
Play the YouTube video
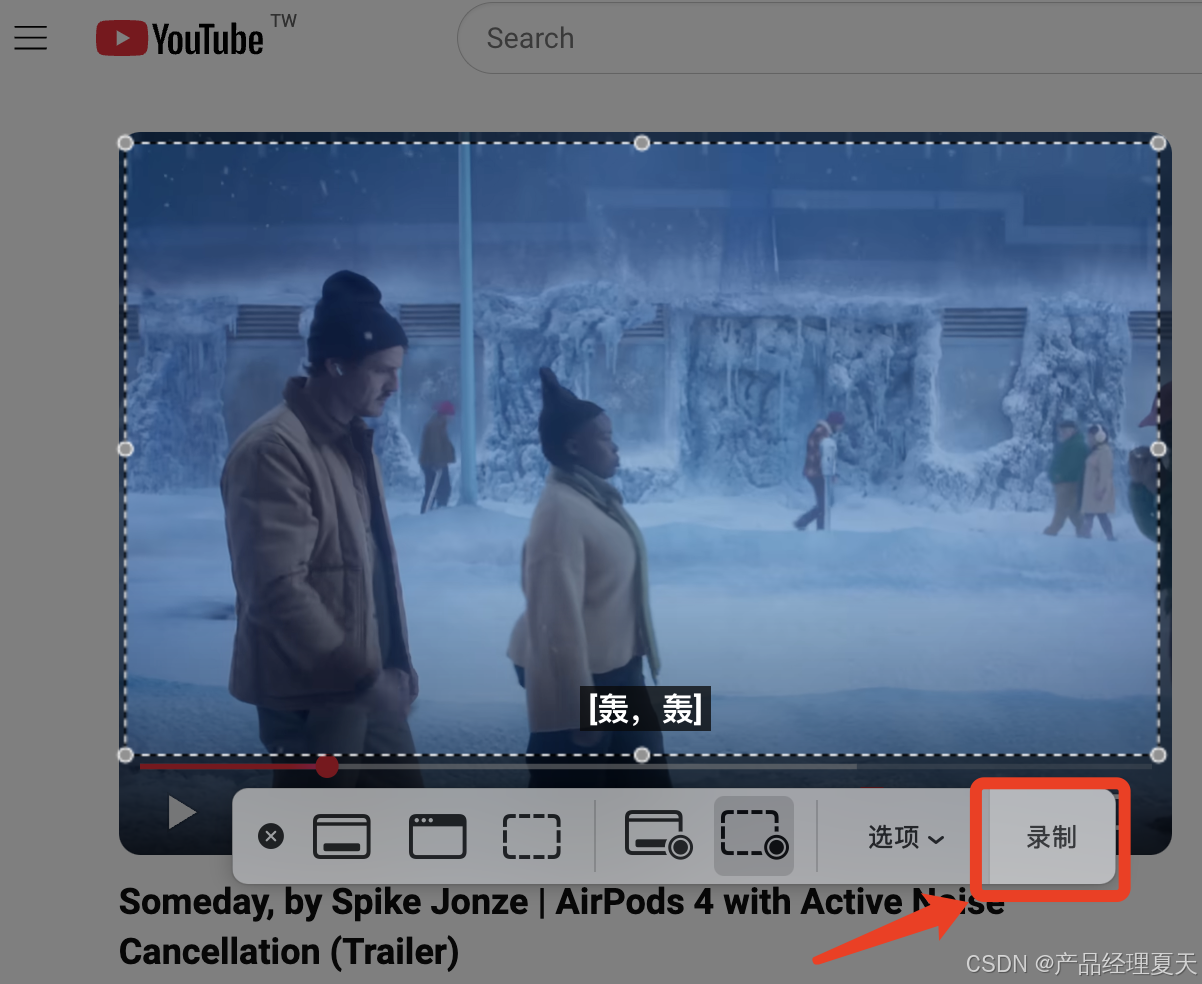(x=181, y=812)
